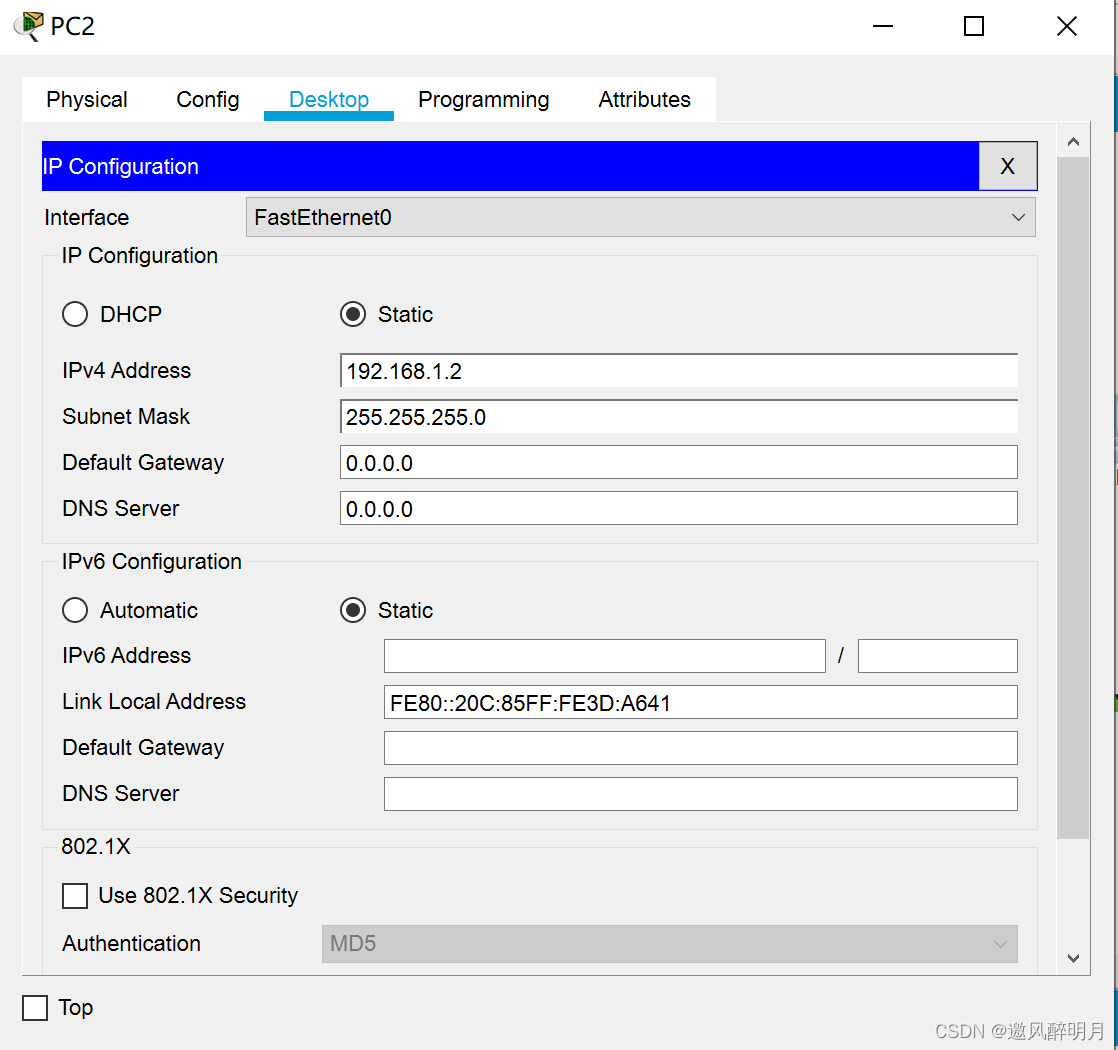1118x1050 pixels.
Task: Click the 802.1X group label
Action: point(96,846)
